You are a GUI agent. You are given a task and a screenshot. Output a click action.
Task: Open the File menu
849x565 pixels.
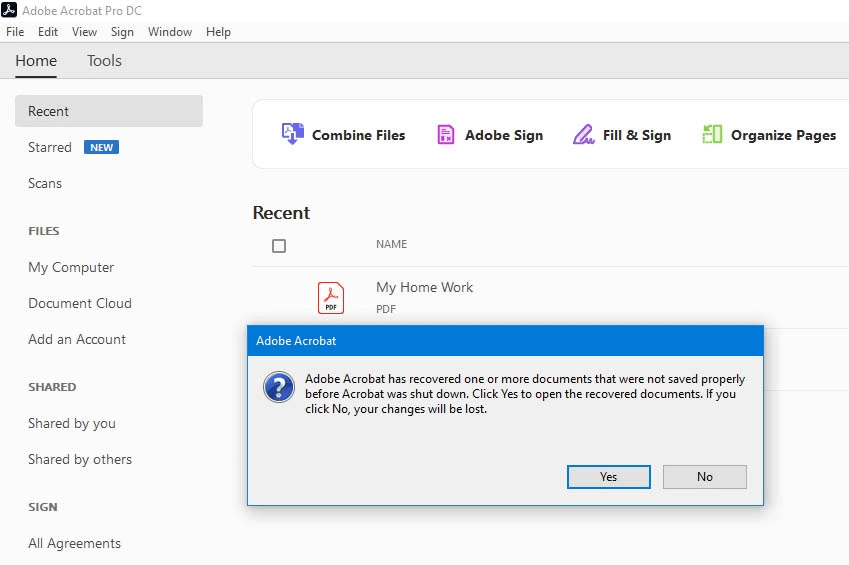(15, 32)
